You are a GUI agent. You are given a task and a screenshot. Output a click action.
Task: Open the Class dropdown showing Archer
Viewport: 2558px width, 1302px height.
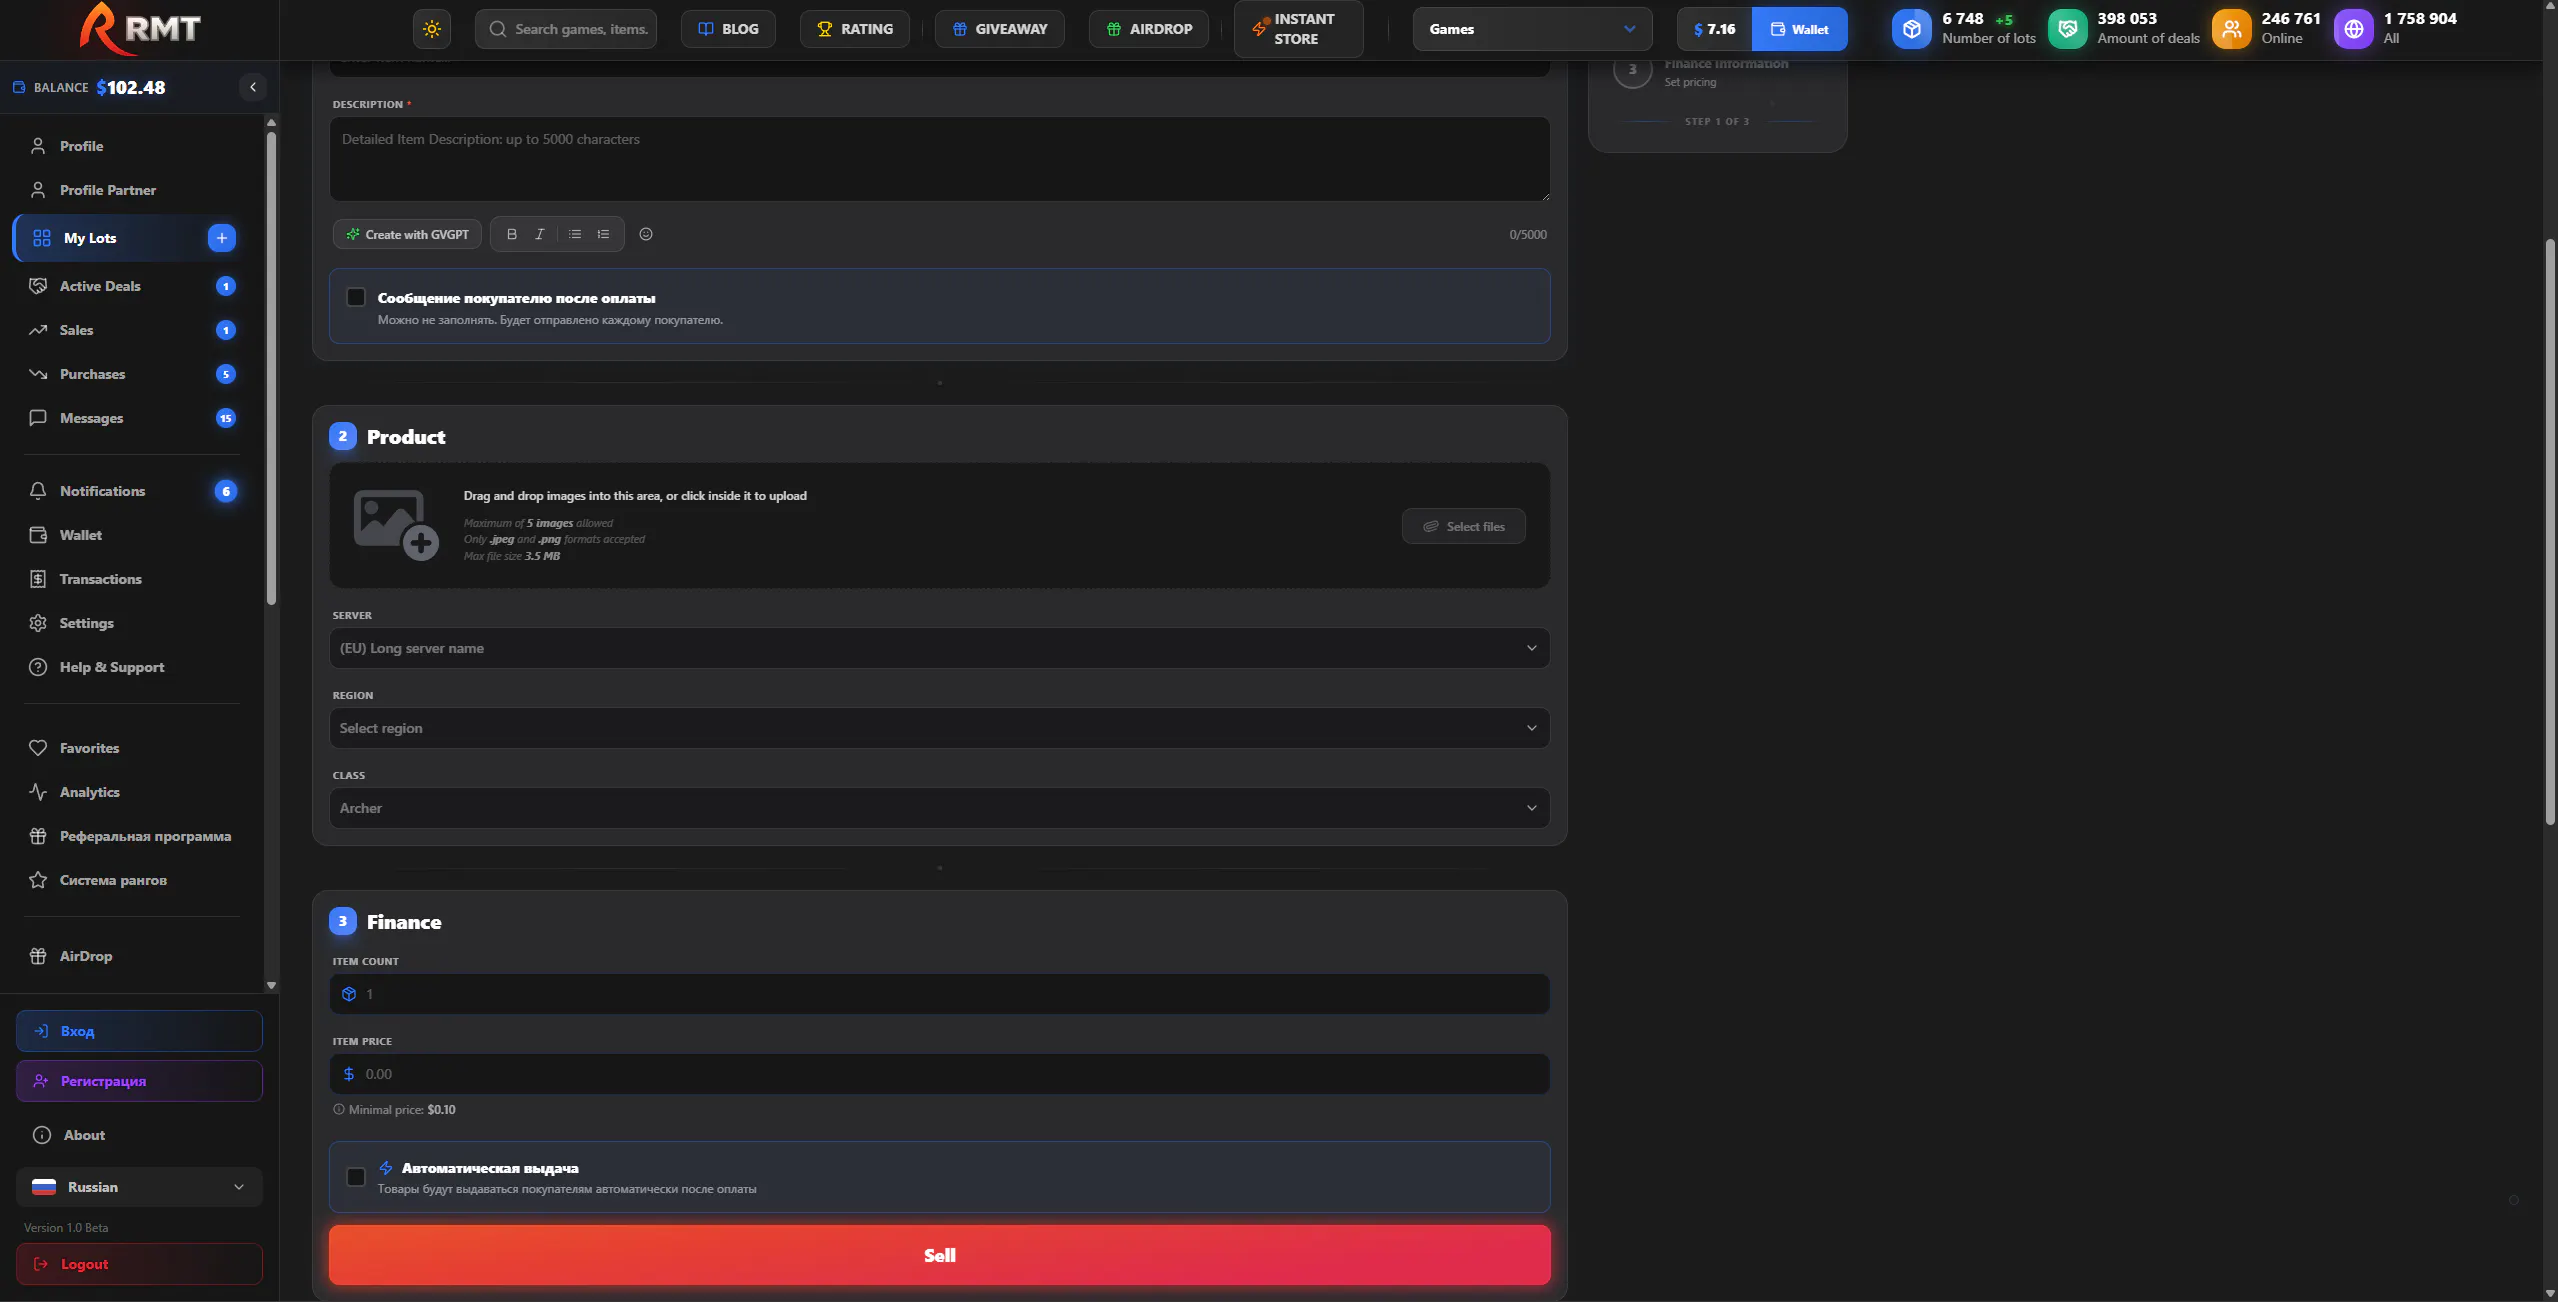point(939,808)
